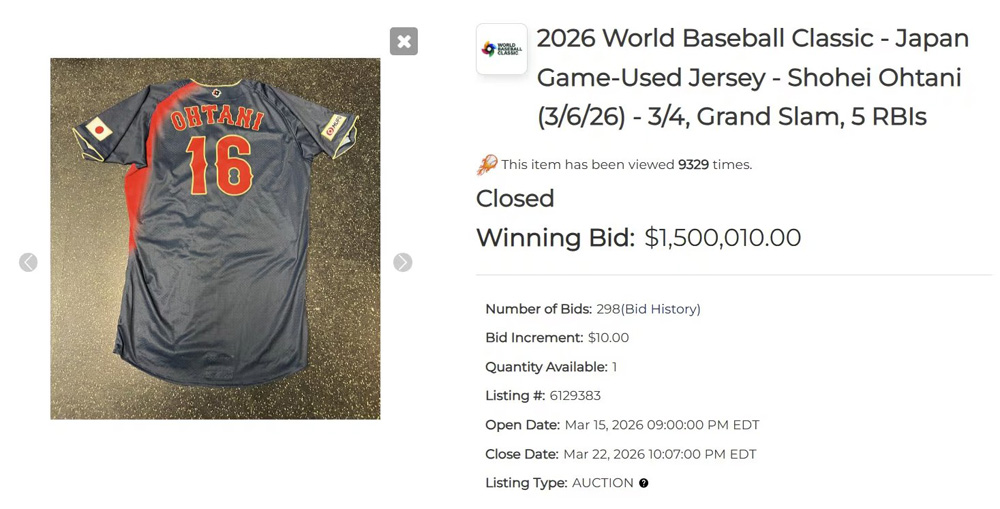Click the Open Date value
1000x509 pixels.
tap(662, 425)
